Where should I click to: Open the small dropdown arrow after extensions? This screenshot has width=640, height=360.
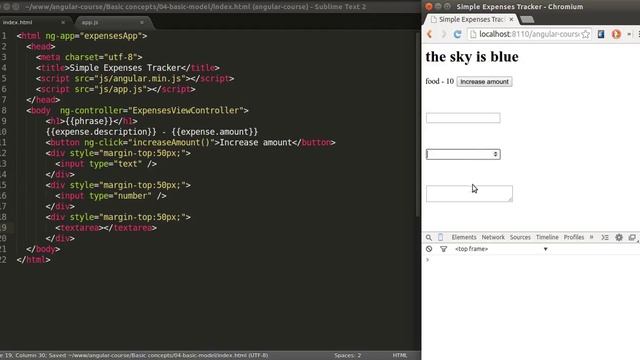(x=629, y=34)
